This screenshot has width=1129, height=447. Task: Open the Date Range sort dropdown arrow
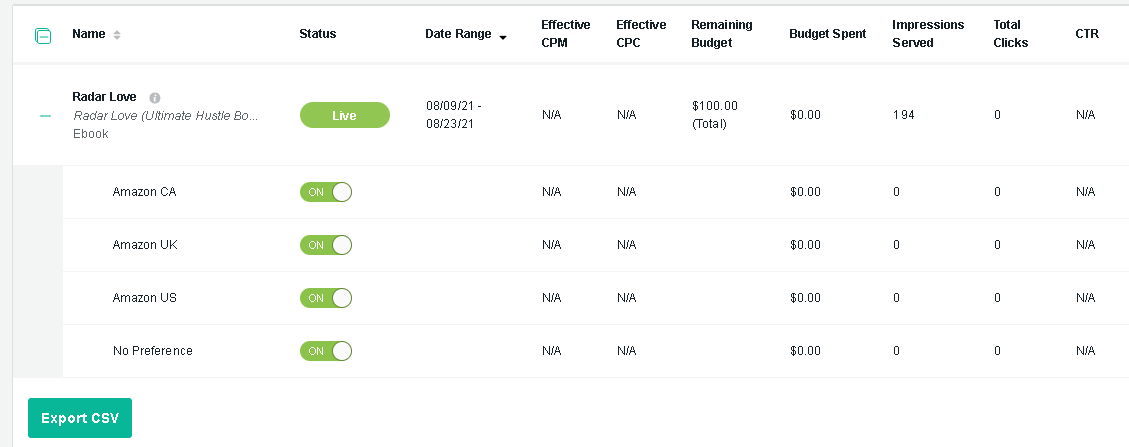[503, 37]
